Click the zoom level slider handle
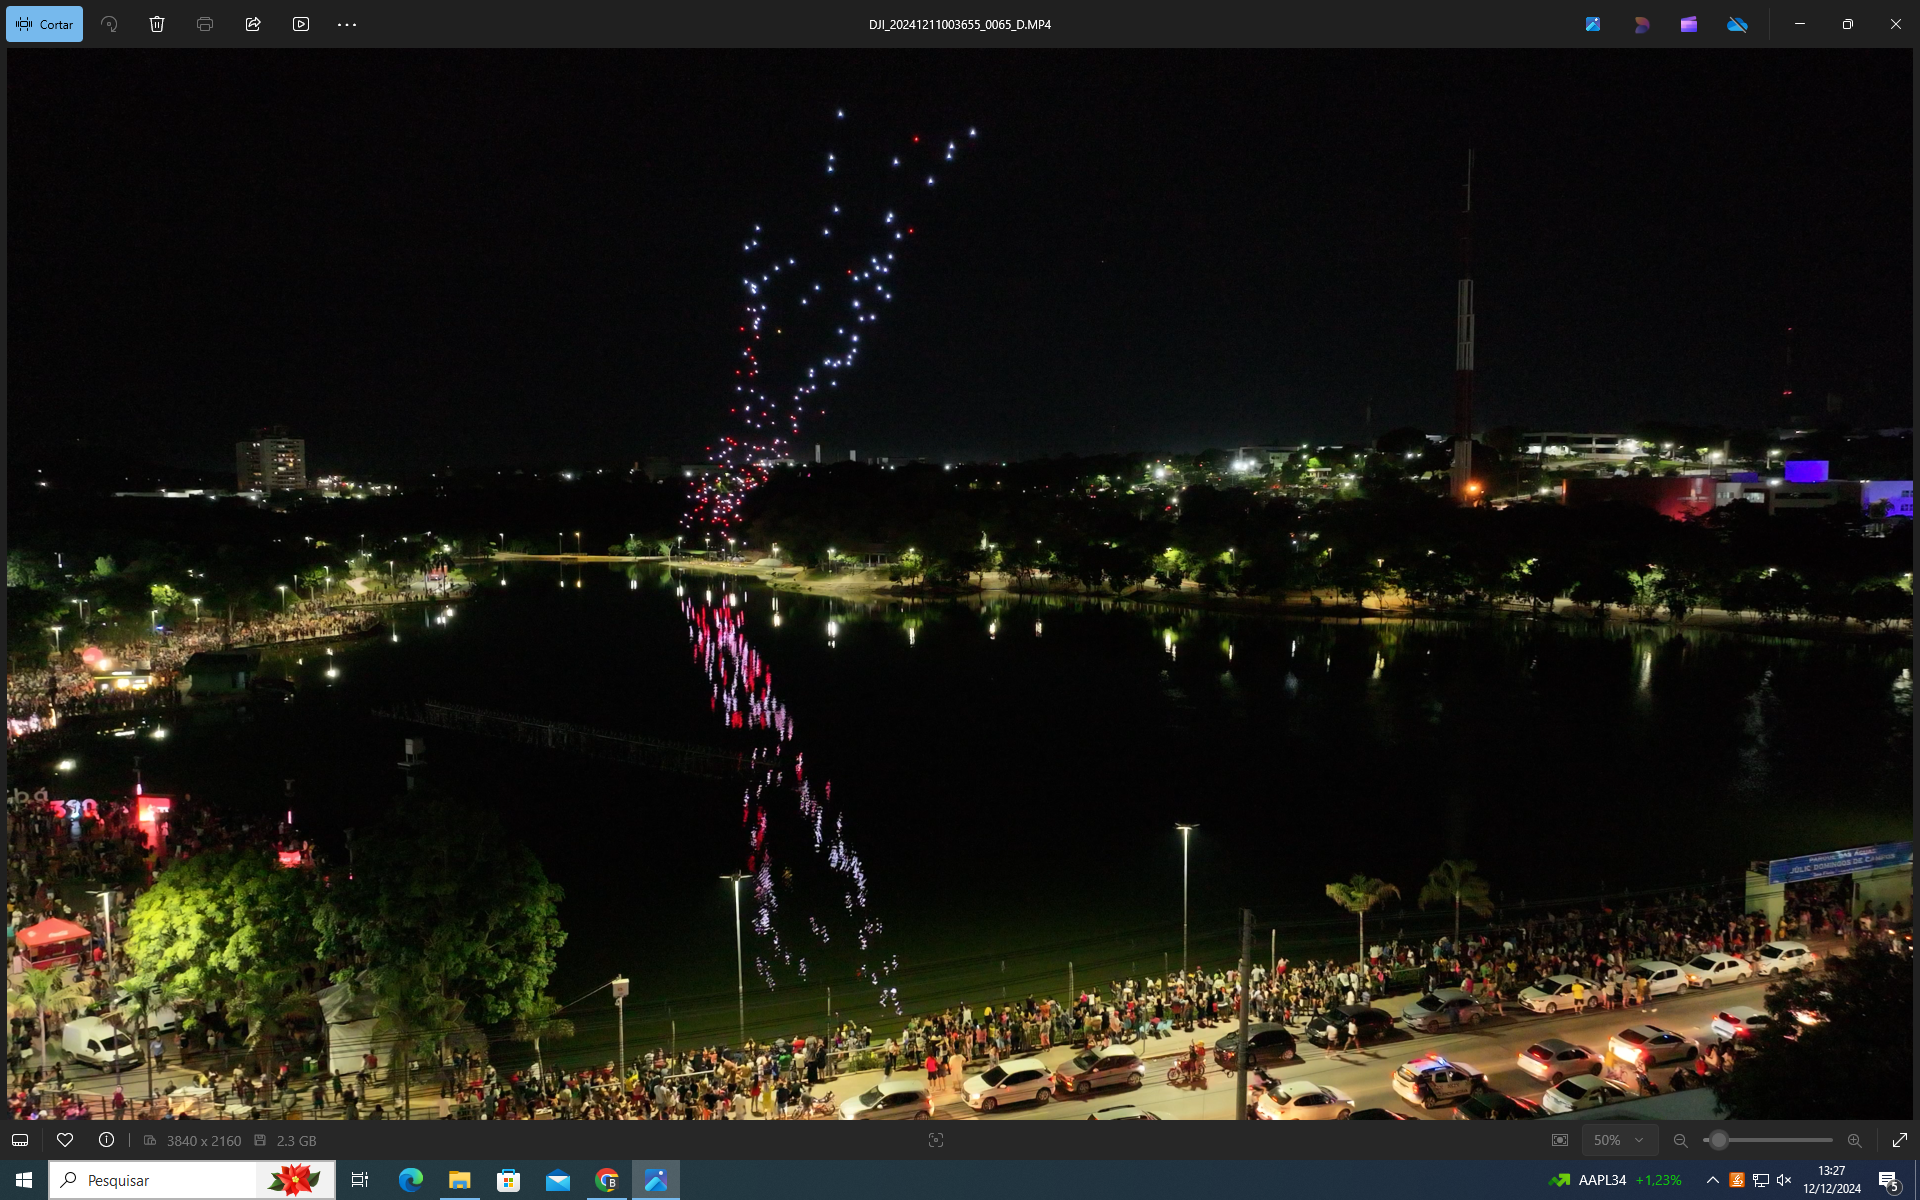1920x1200 pixels. (1718, 1140)
